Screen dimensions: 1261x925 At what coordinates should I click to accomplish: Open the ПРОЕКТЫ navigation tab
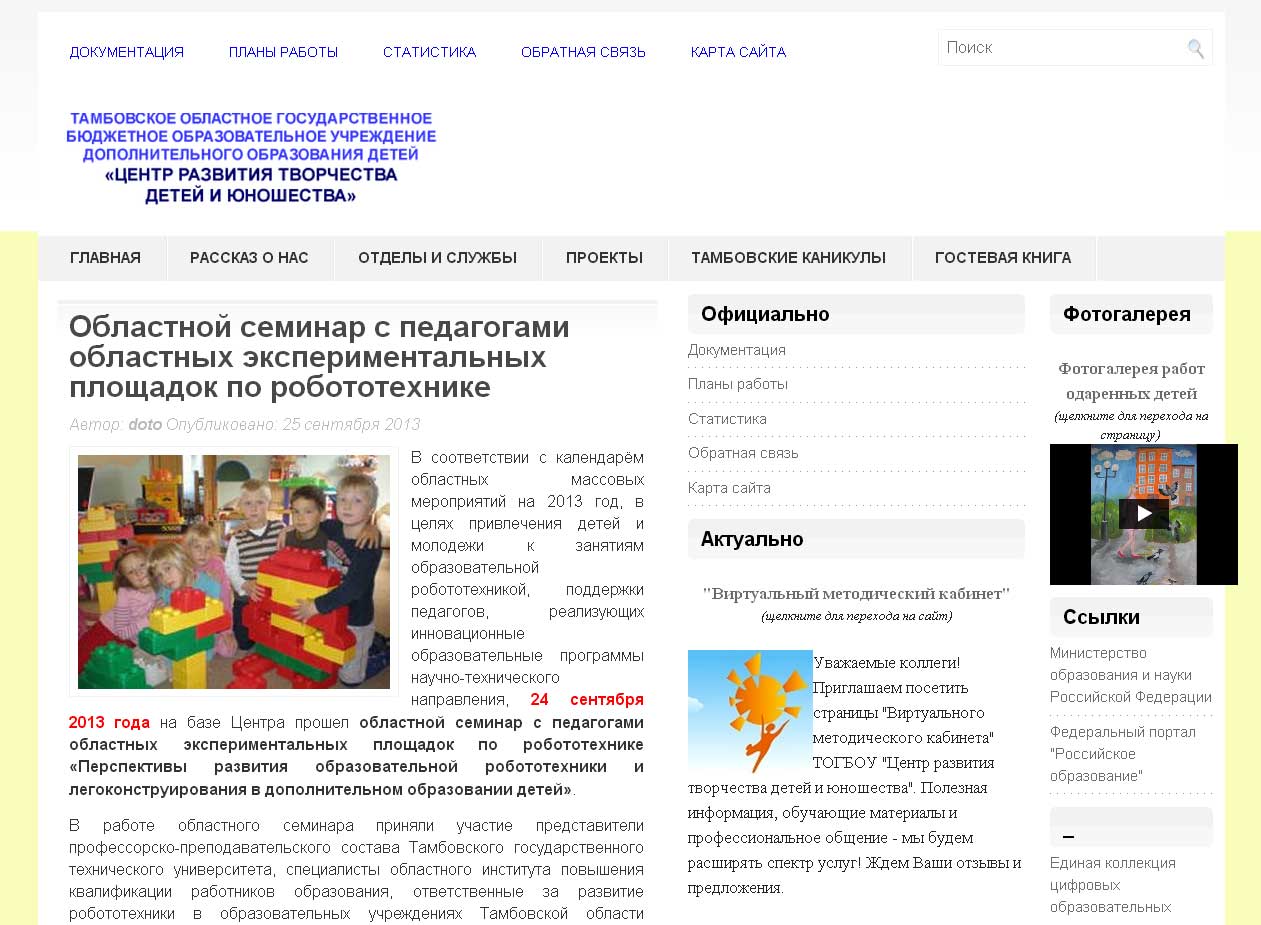point(604,258)
